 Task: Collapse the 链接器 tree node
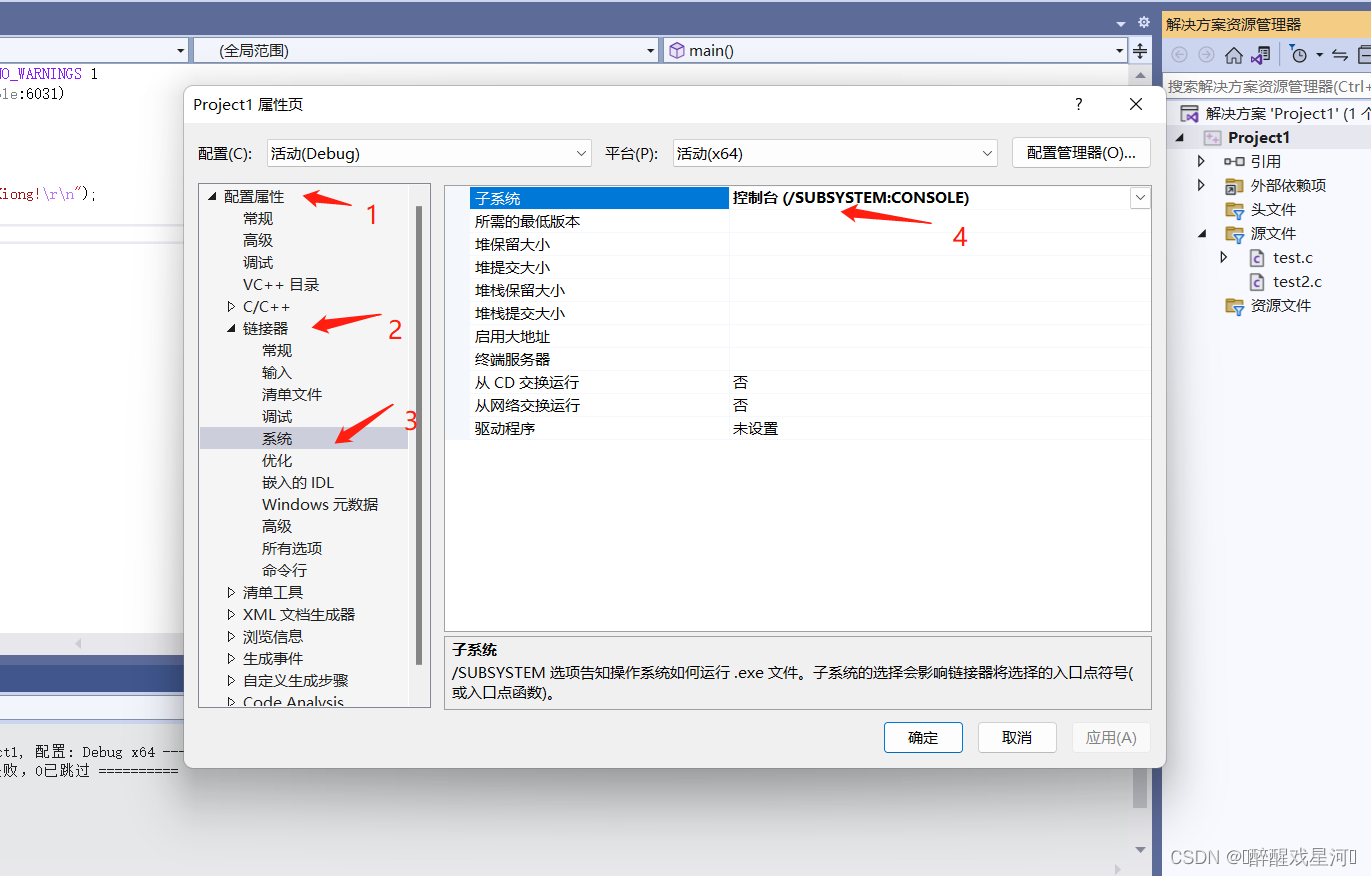click(231, 328)
